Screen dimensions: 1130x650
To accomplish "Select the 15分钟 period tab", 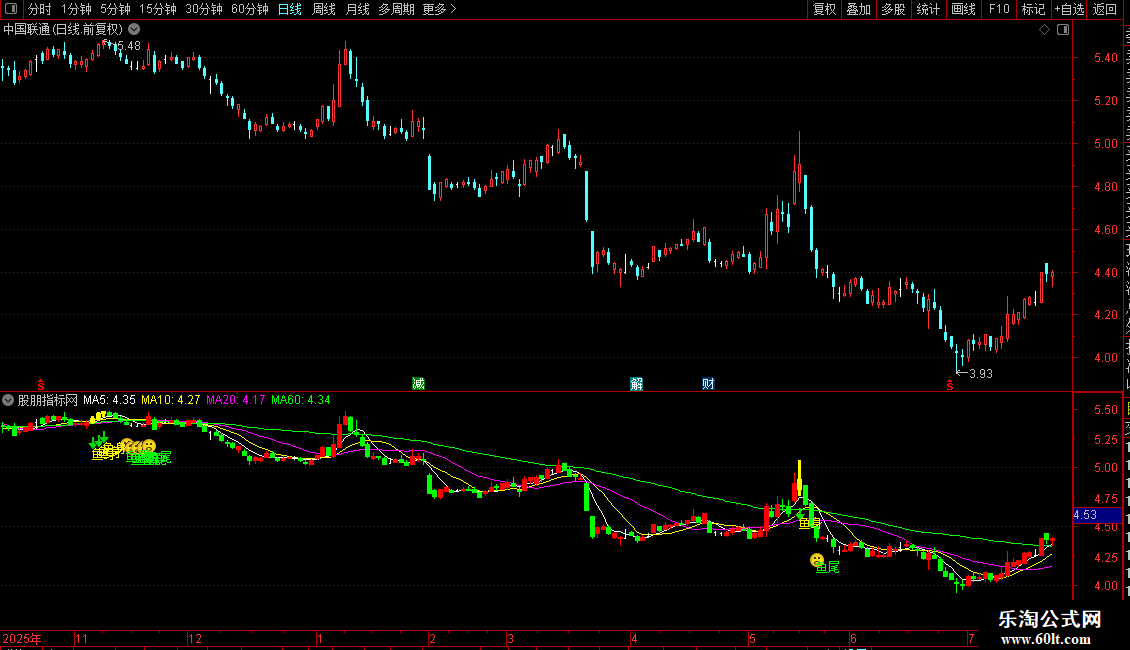I will tap(158, 9).
